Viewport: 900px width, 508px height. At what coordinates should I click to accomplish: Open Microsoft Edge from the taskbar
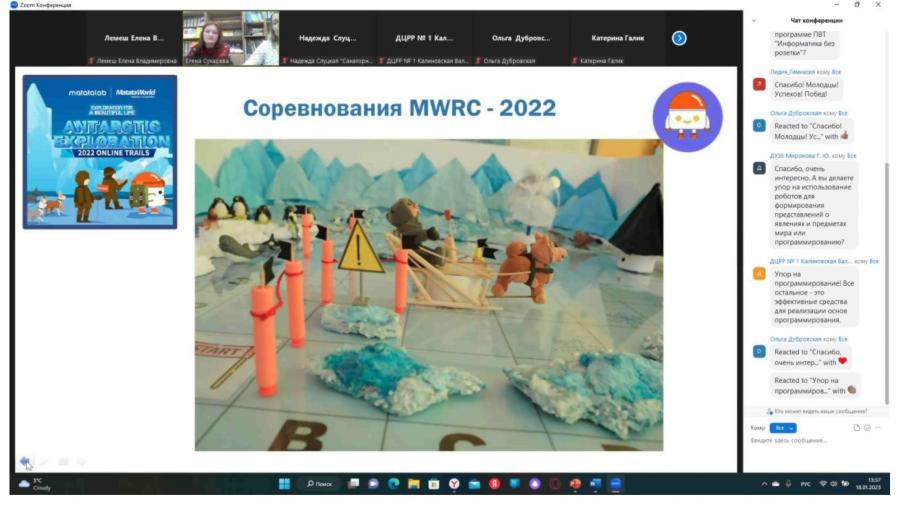click(393, 484)
